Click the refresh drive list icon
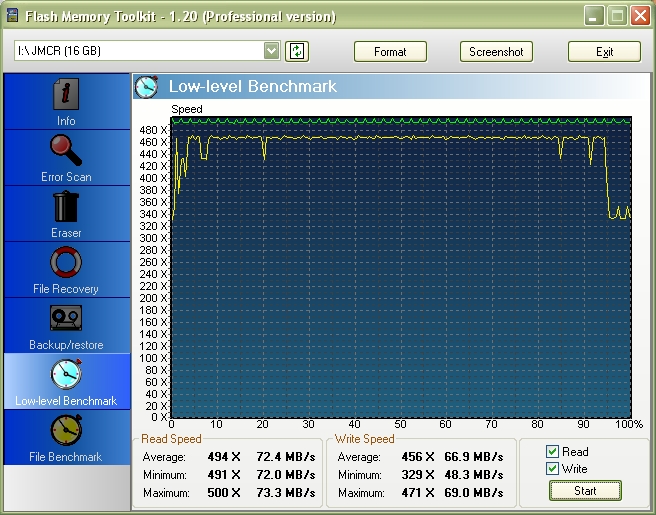Viewport: 656px width, 515px height. point(297,51)
